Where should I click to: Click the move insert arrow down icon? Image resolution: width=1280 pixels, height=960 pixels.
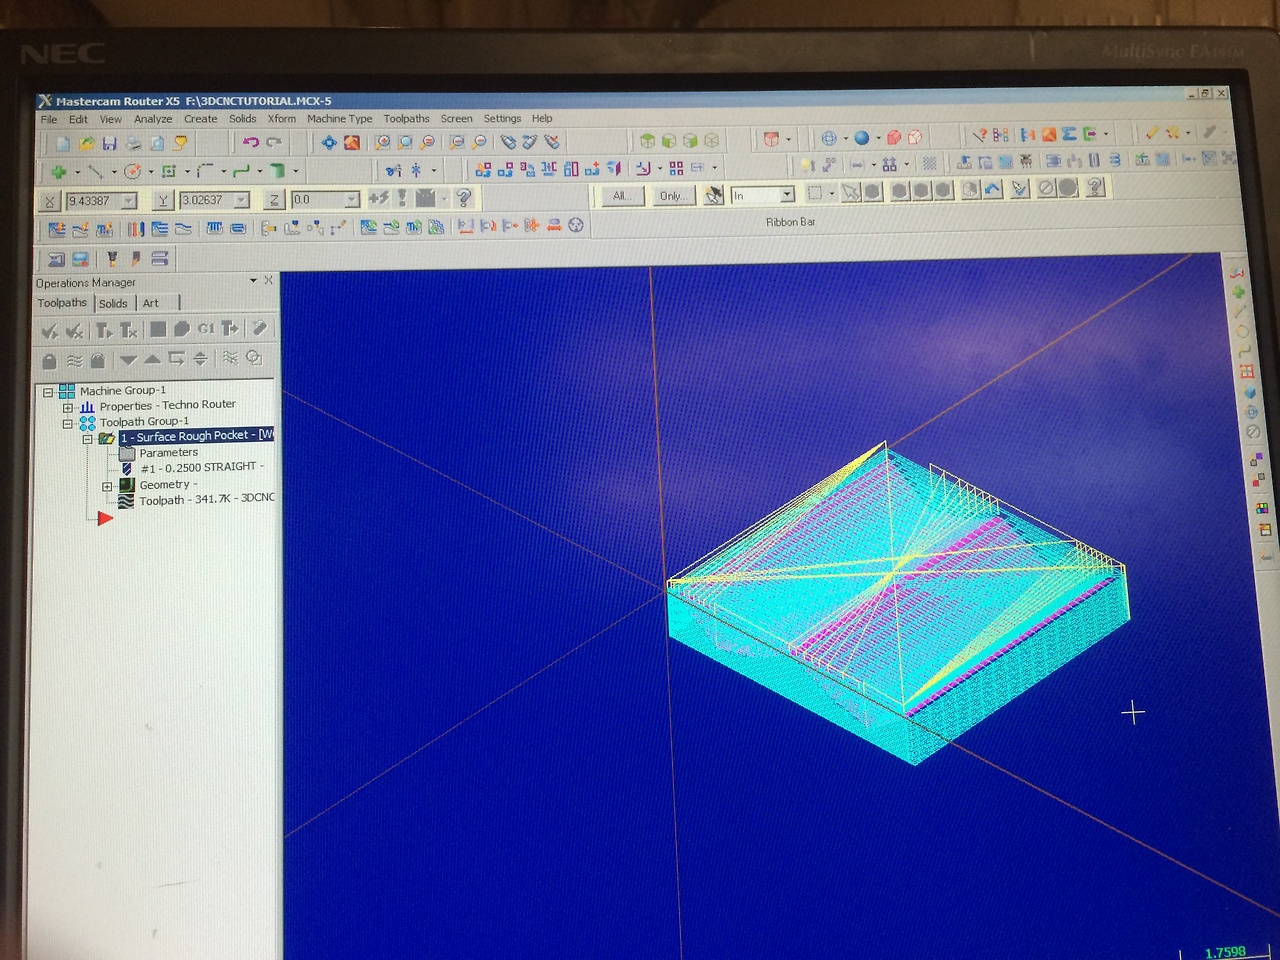[128, 359]
